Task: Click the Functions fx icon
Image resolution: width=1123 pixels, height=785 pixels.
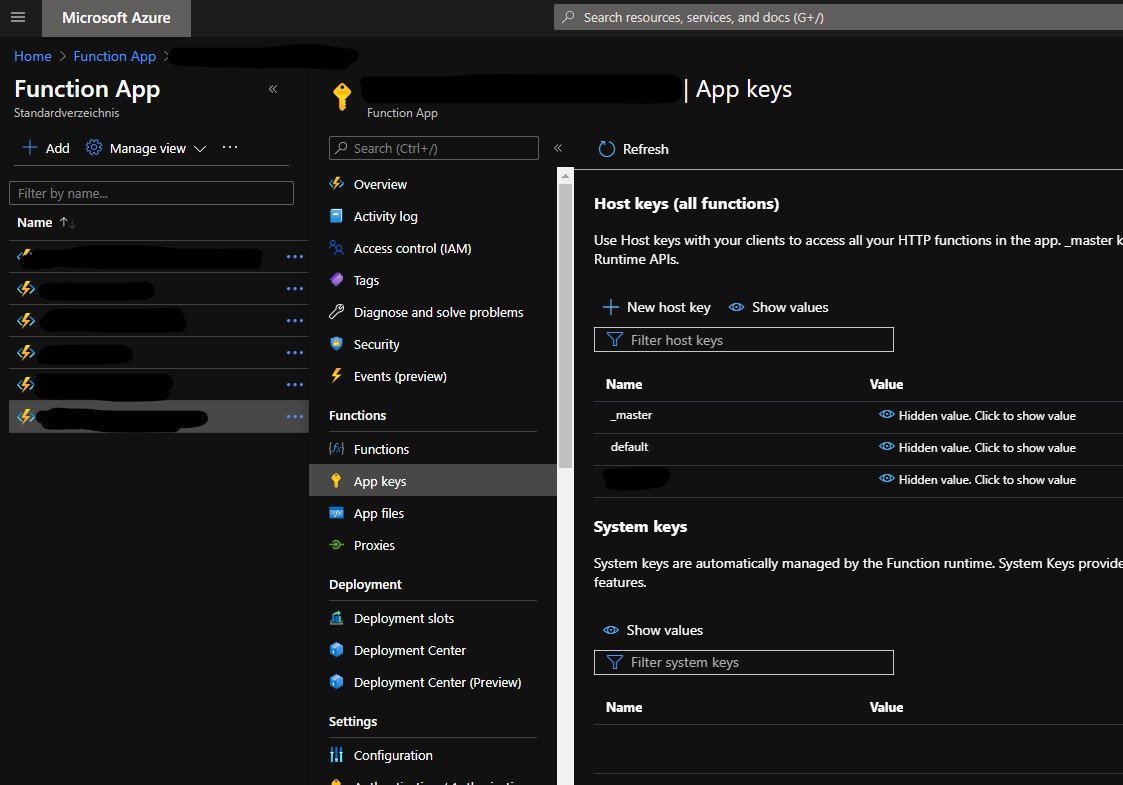Action: (x=337, y=448)
